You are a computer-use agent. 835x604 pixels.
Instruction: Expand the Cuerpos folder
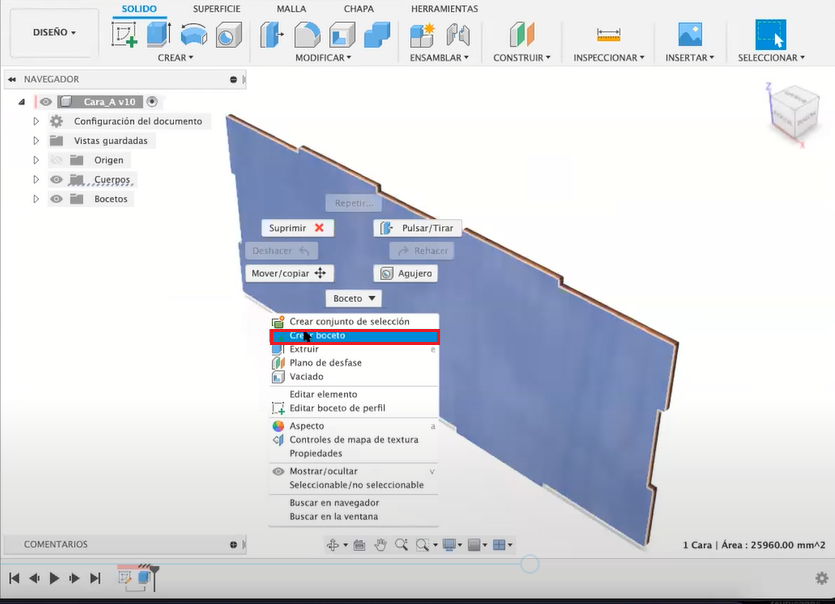[36, 179]
